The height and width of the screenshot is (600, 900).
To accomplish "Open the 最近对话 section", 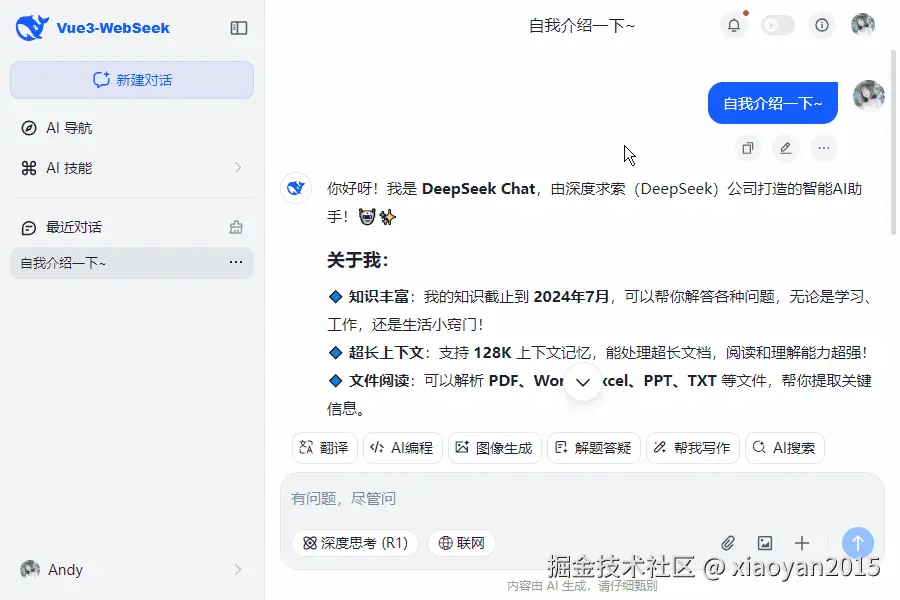I will (73, 227).
